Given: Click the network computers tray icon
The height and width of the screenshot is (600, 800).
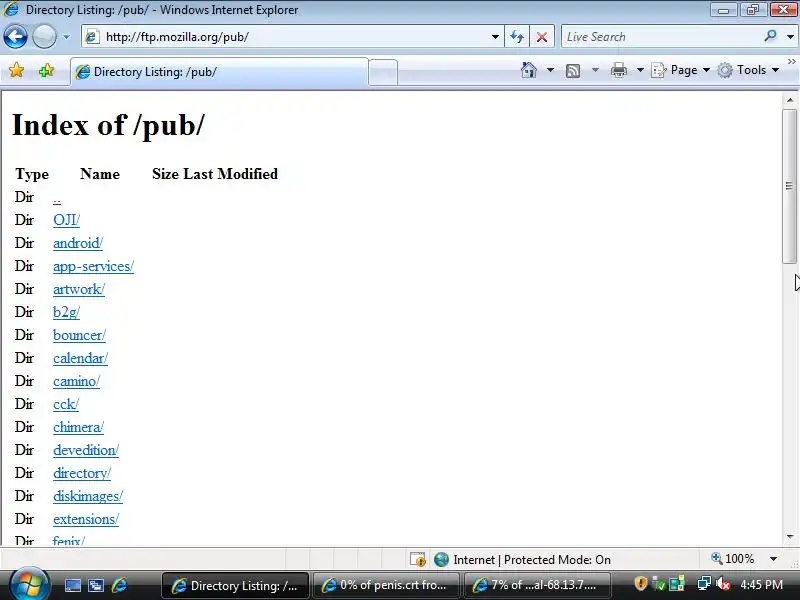Looking at the screenshot, I should tap(704, 583).
